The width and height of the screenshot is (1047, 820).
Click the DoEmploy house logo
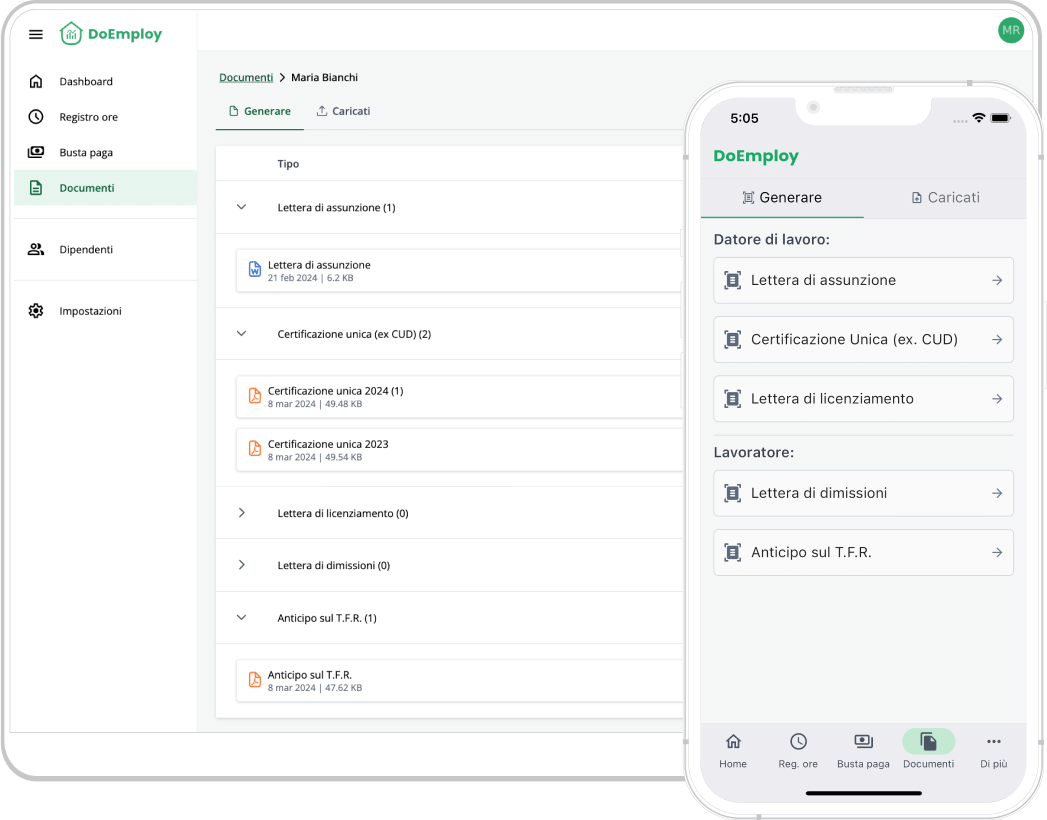click(x=71, y=34)
